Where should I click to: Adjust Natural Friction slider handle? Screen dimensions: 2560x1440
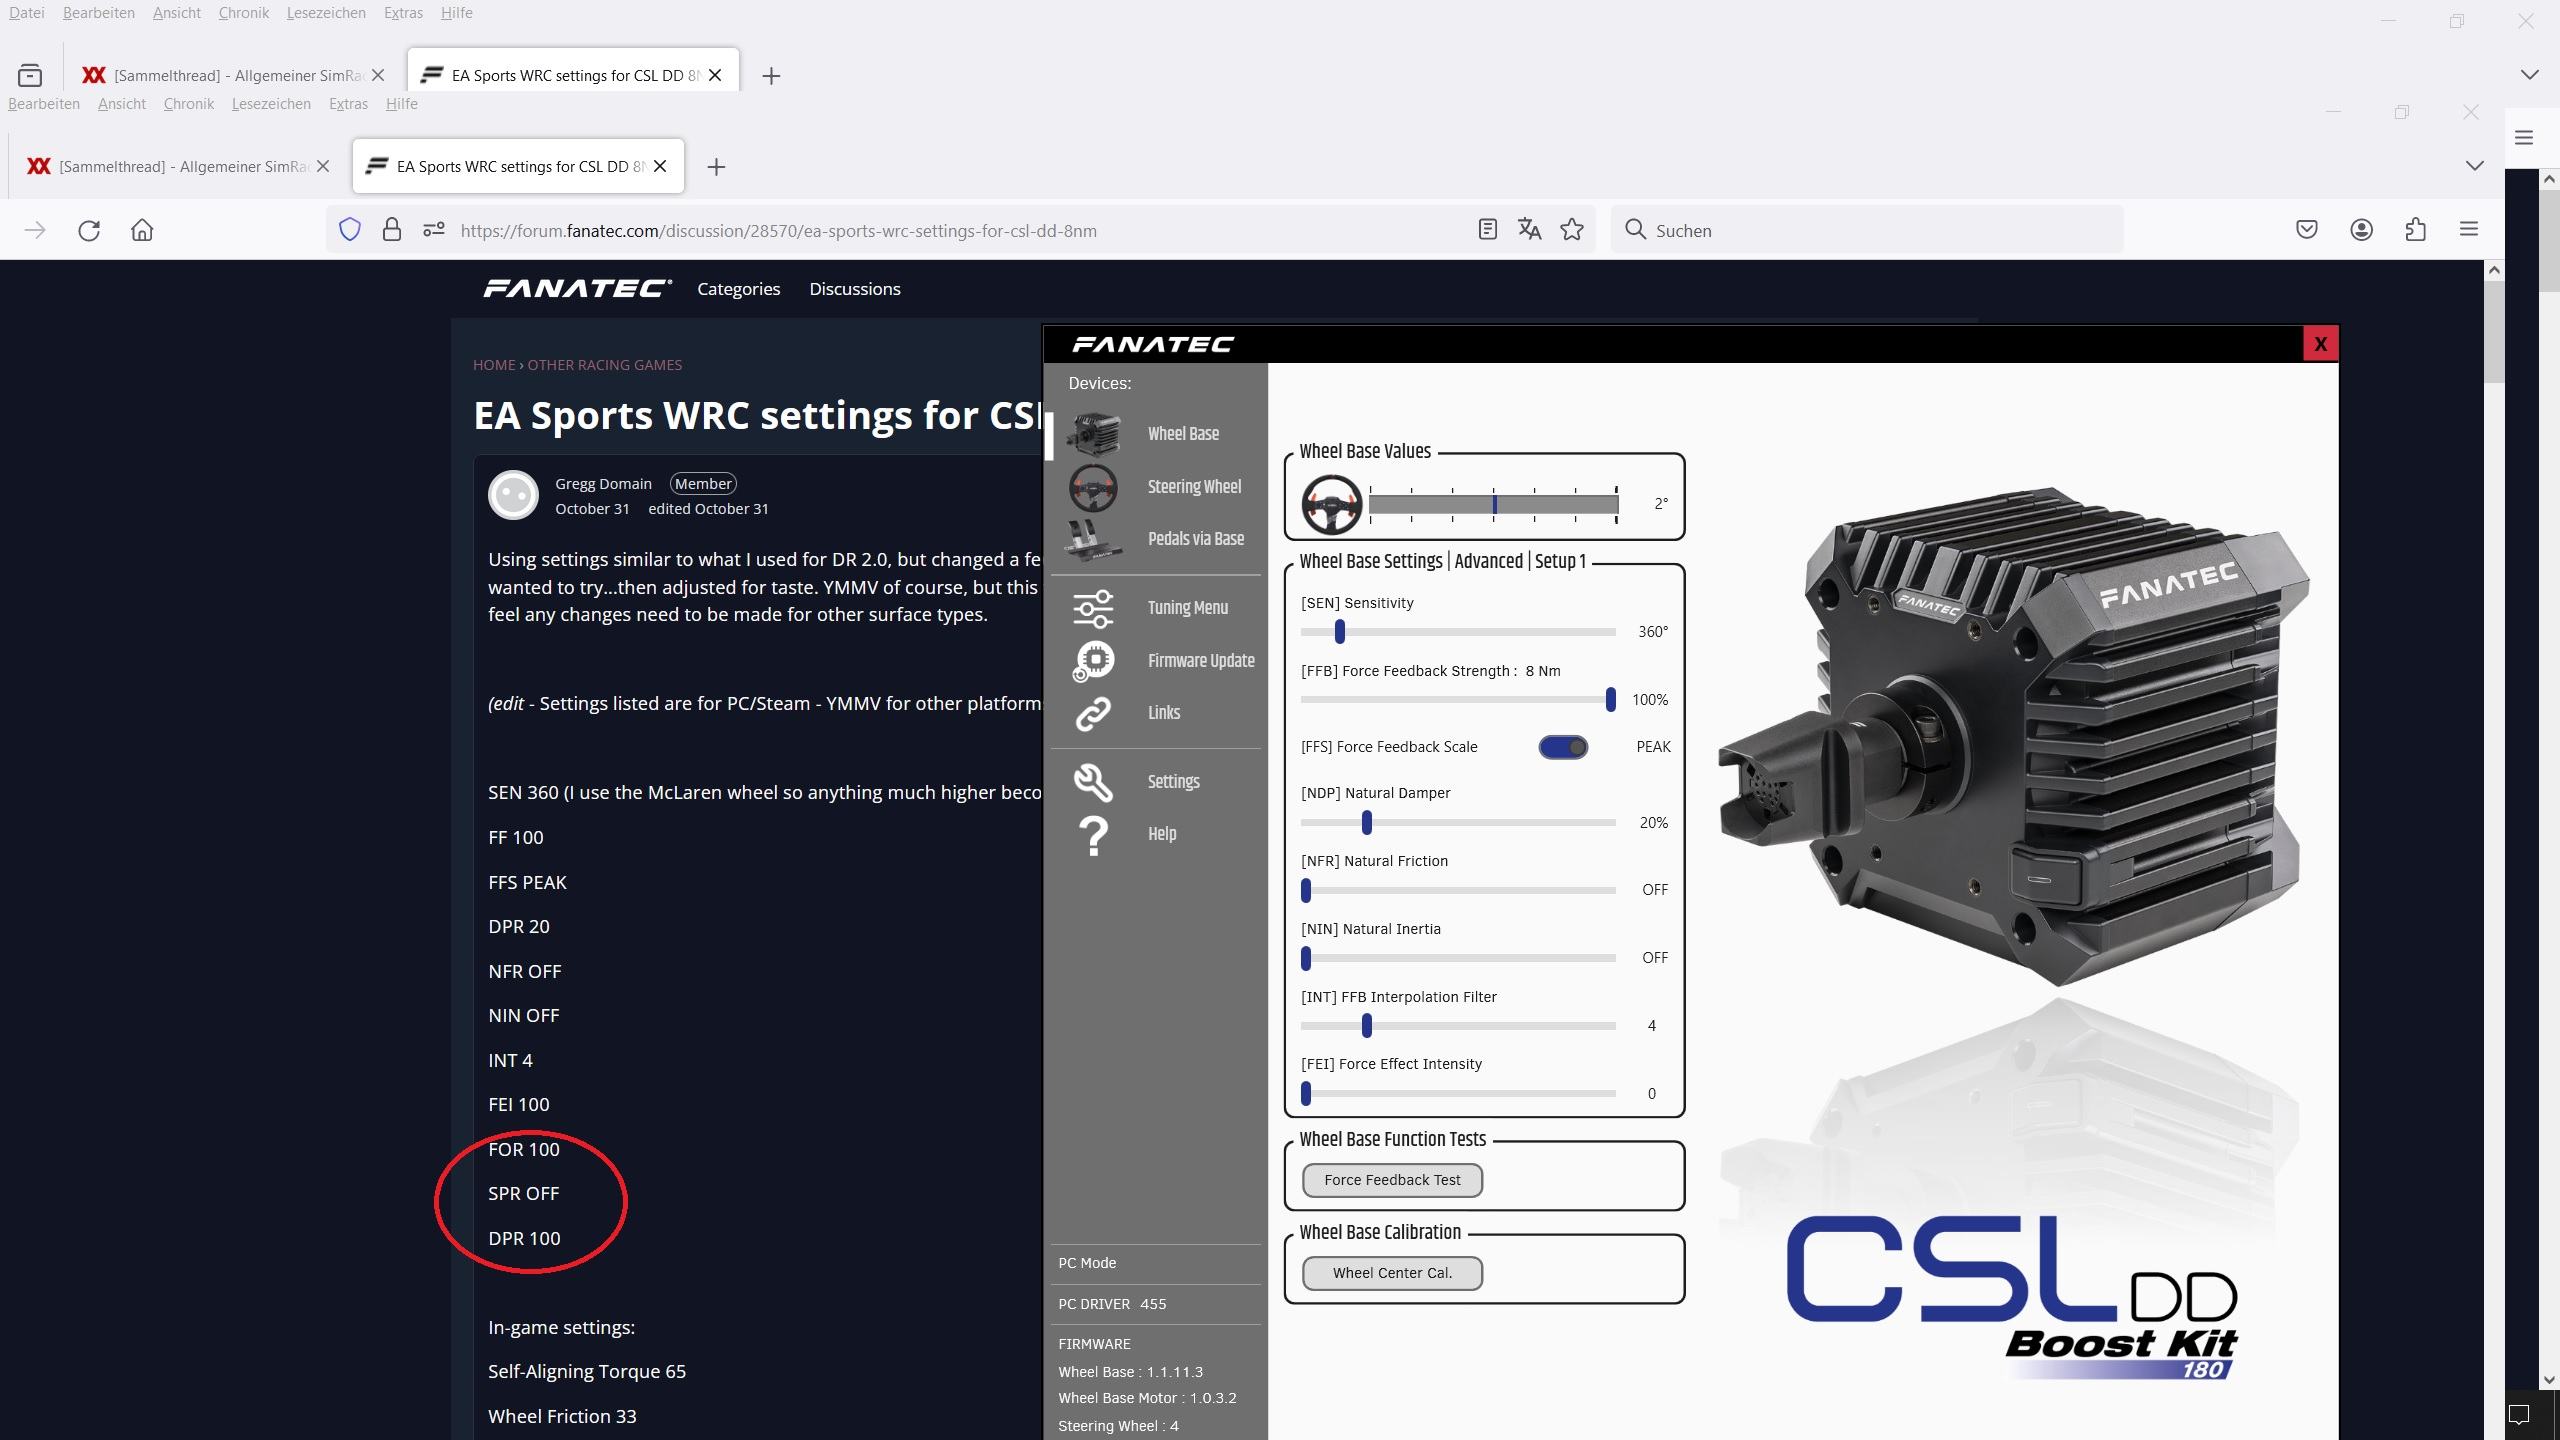click(1306, 890)
